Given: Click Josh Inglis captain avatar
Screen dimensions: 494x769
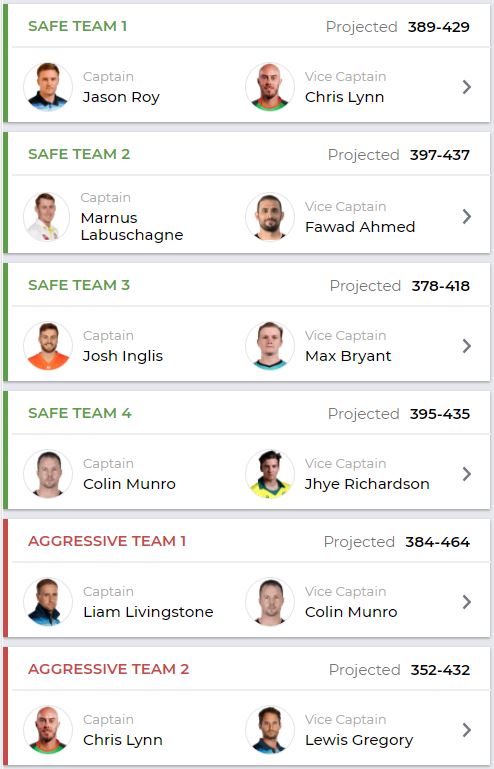Looking at the screenshot, I should click(x=48, y=346).
